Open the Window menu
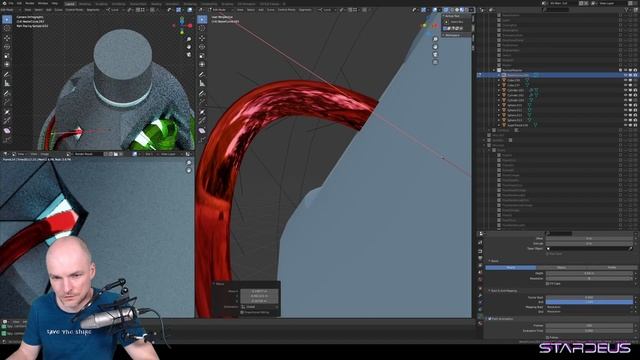 click(x=42, y=3)
